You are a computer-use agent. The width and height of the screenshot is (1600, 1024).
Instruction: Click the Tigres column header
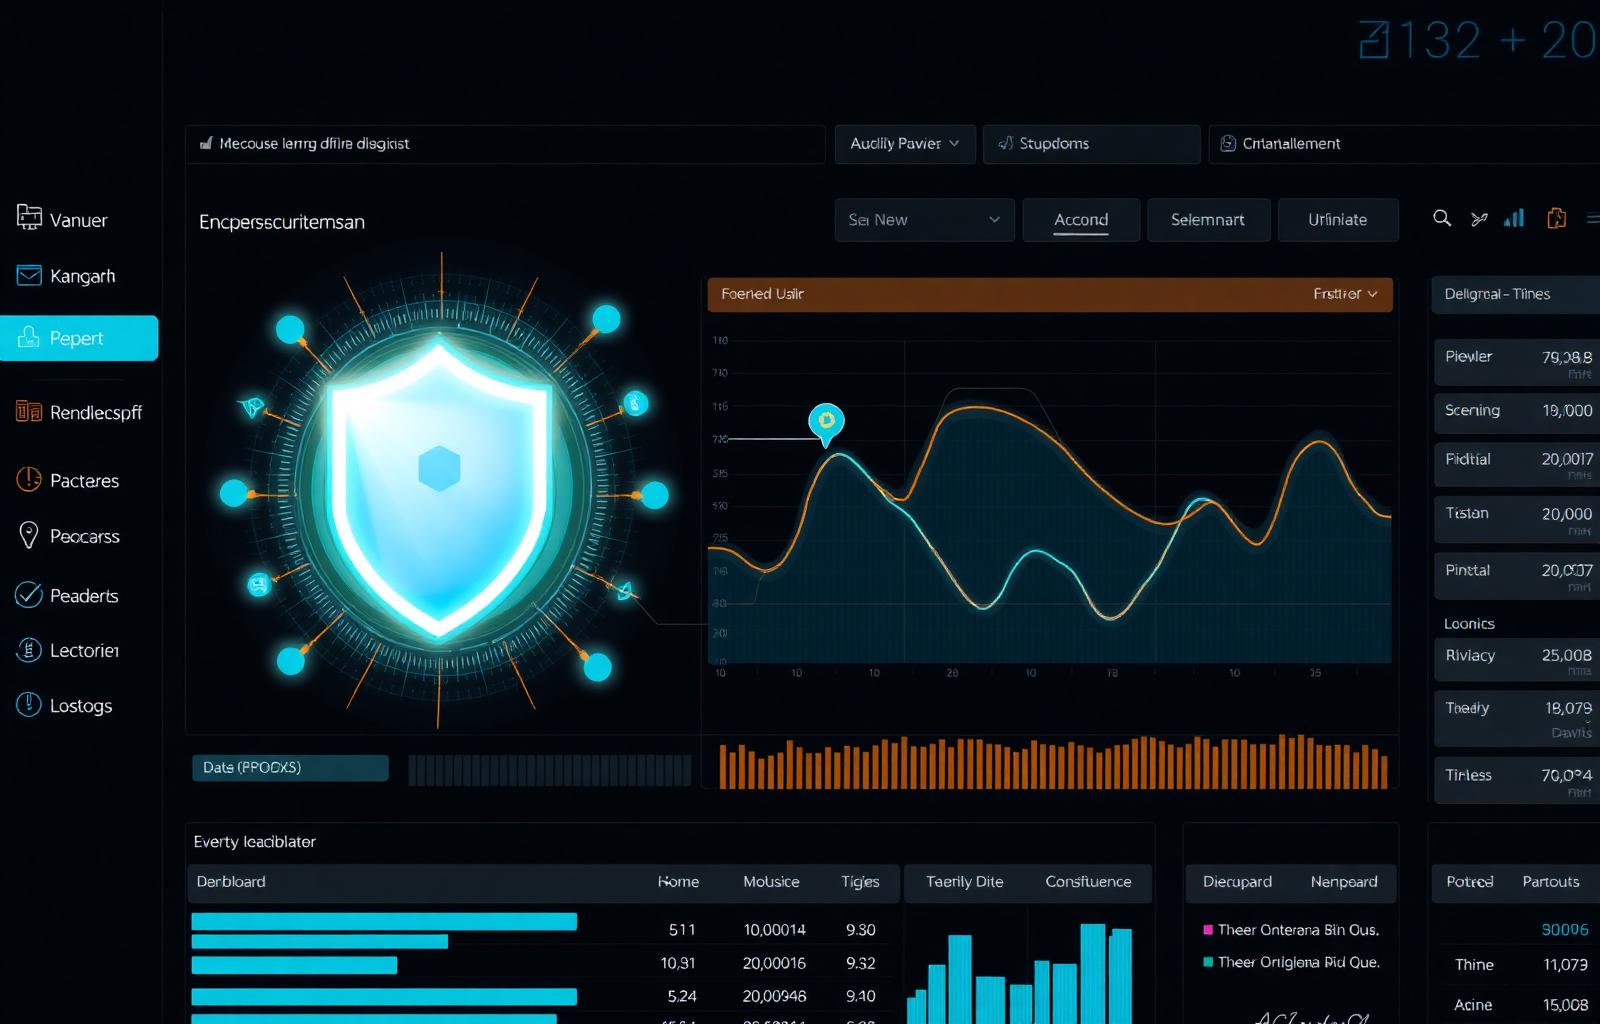pyautogui.click(x=860, y=882)
